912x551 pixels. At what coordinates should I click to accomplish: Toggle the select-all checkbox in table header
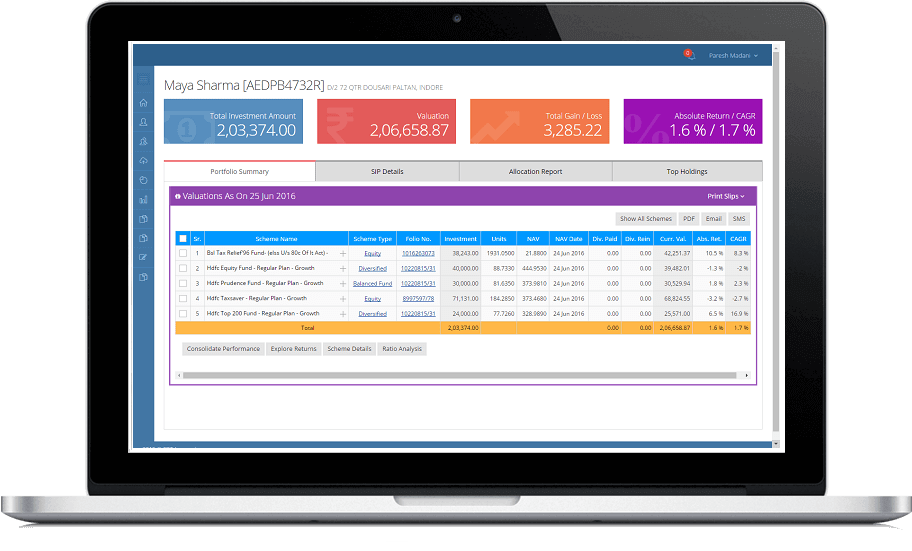[x=182, y=239]
